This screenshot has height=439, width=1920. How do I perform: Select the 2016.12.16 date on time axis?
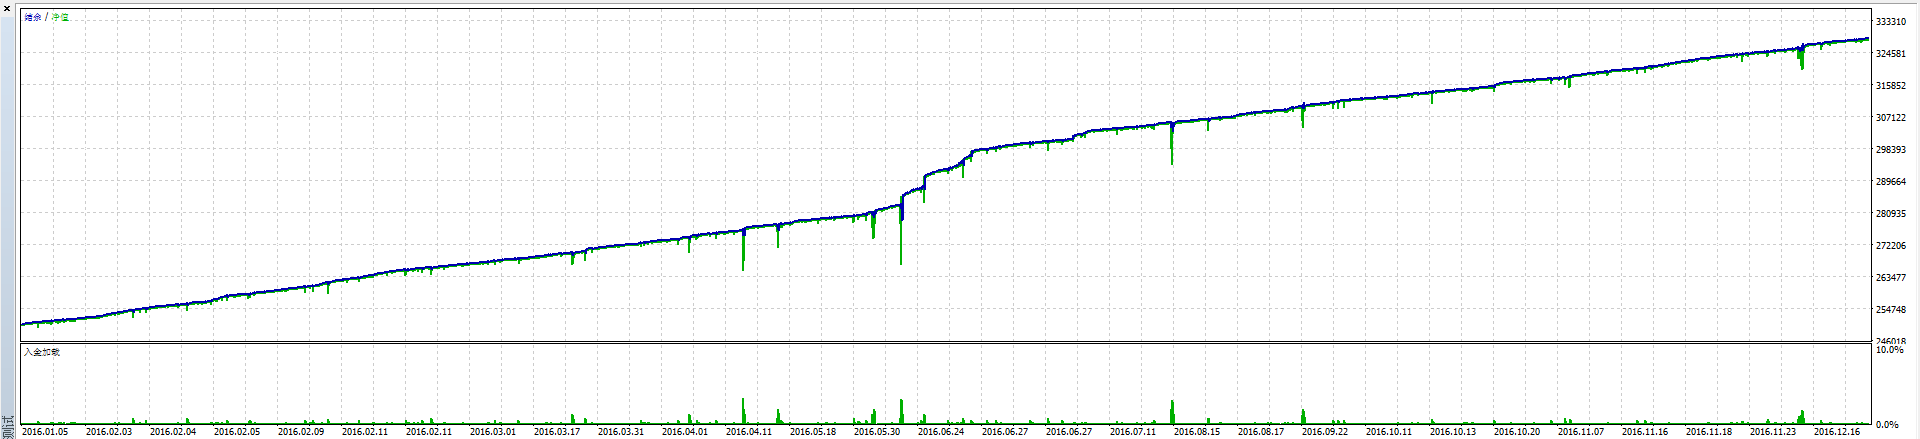[1837, 432]
